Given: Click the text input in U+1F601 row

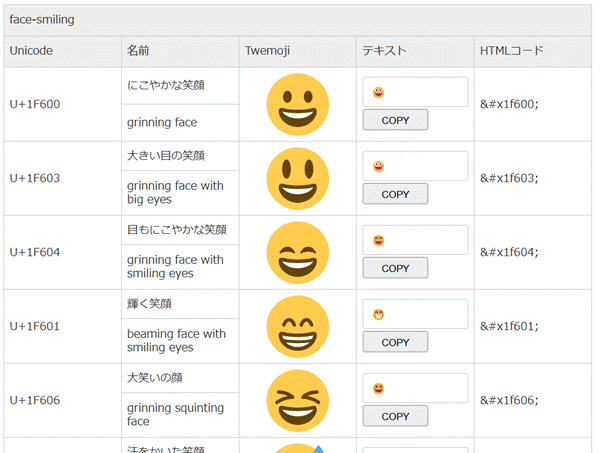Looking at the screenshot, I should [415, 314].
